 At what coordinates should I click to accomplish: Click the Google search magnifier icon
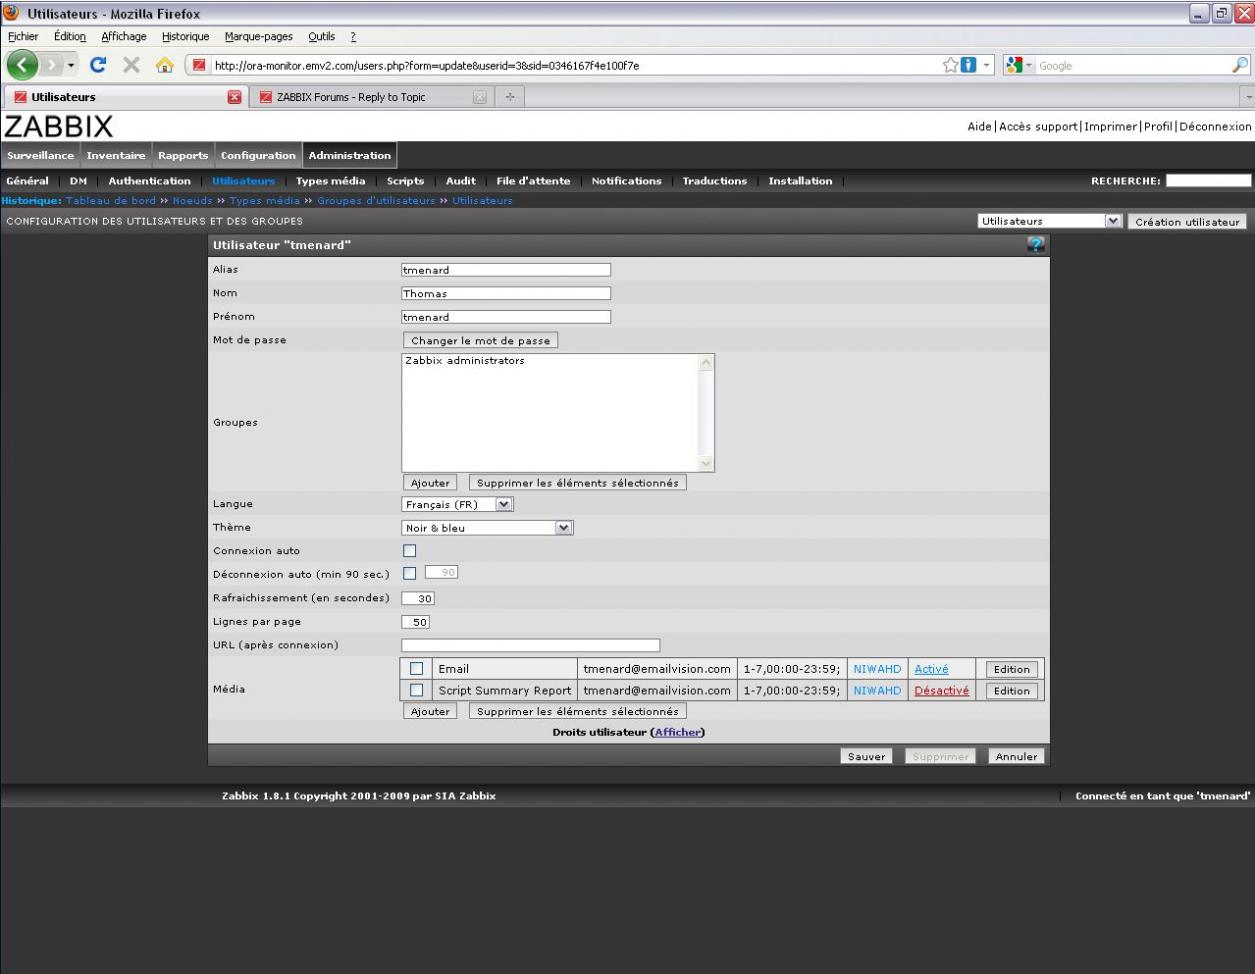1240,66
